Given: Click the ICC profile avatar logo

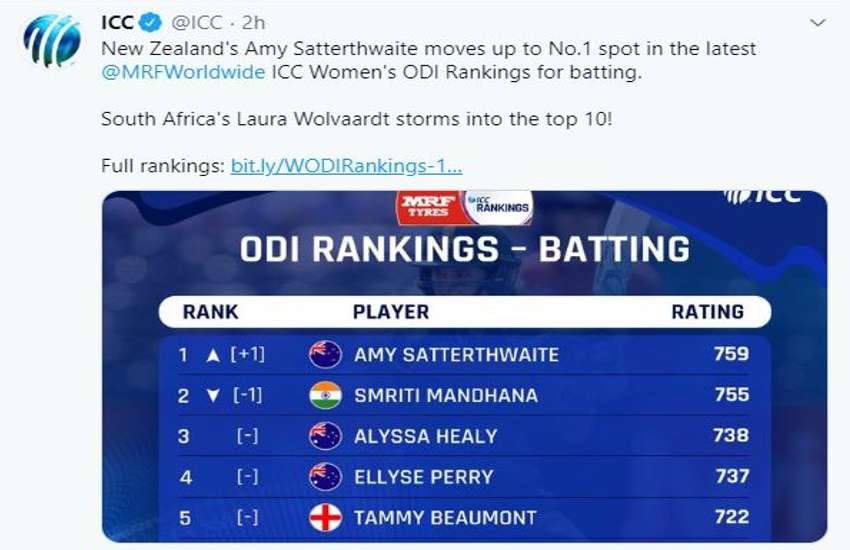Looking at the screenshot, I should (52, 41).
